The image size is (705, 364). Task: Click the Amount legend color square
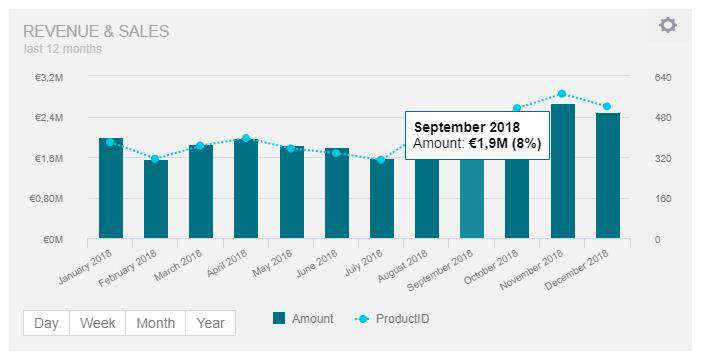coord(279,319)
